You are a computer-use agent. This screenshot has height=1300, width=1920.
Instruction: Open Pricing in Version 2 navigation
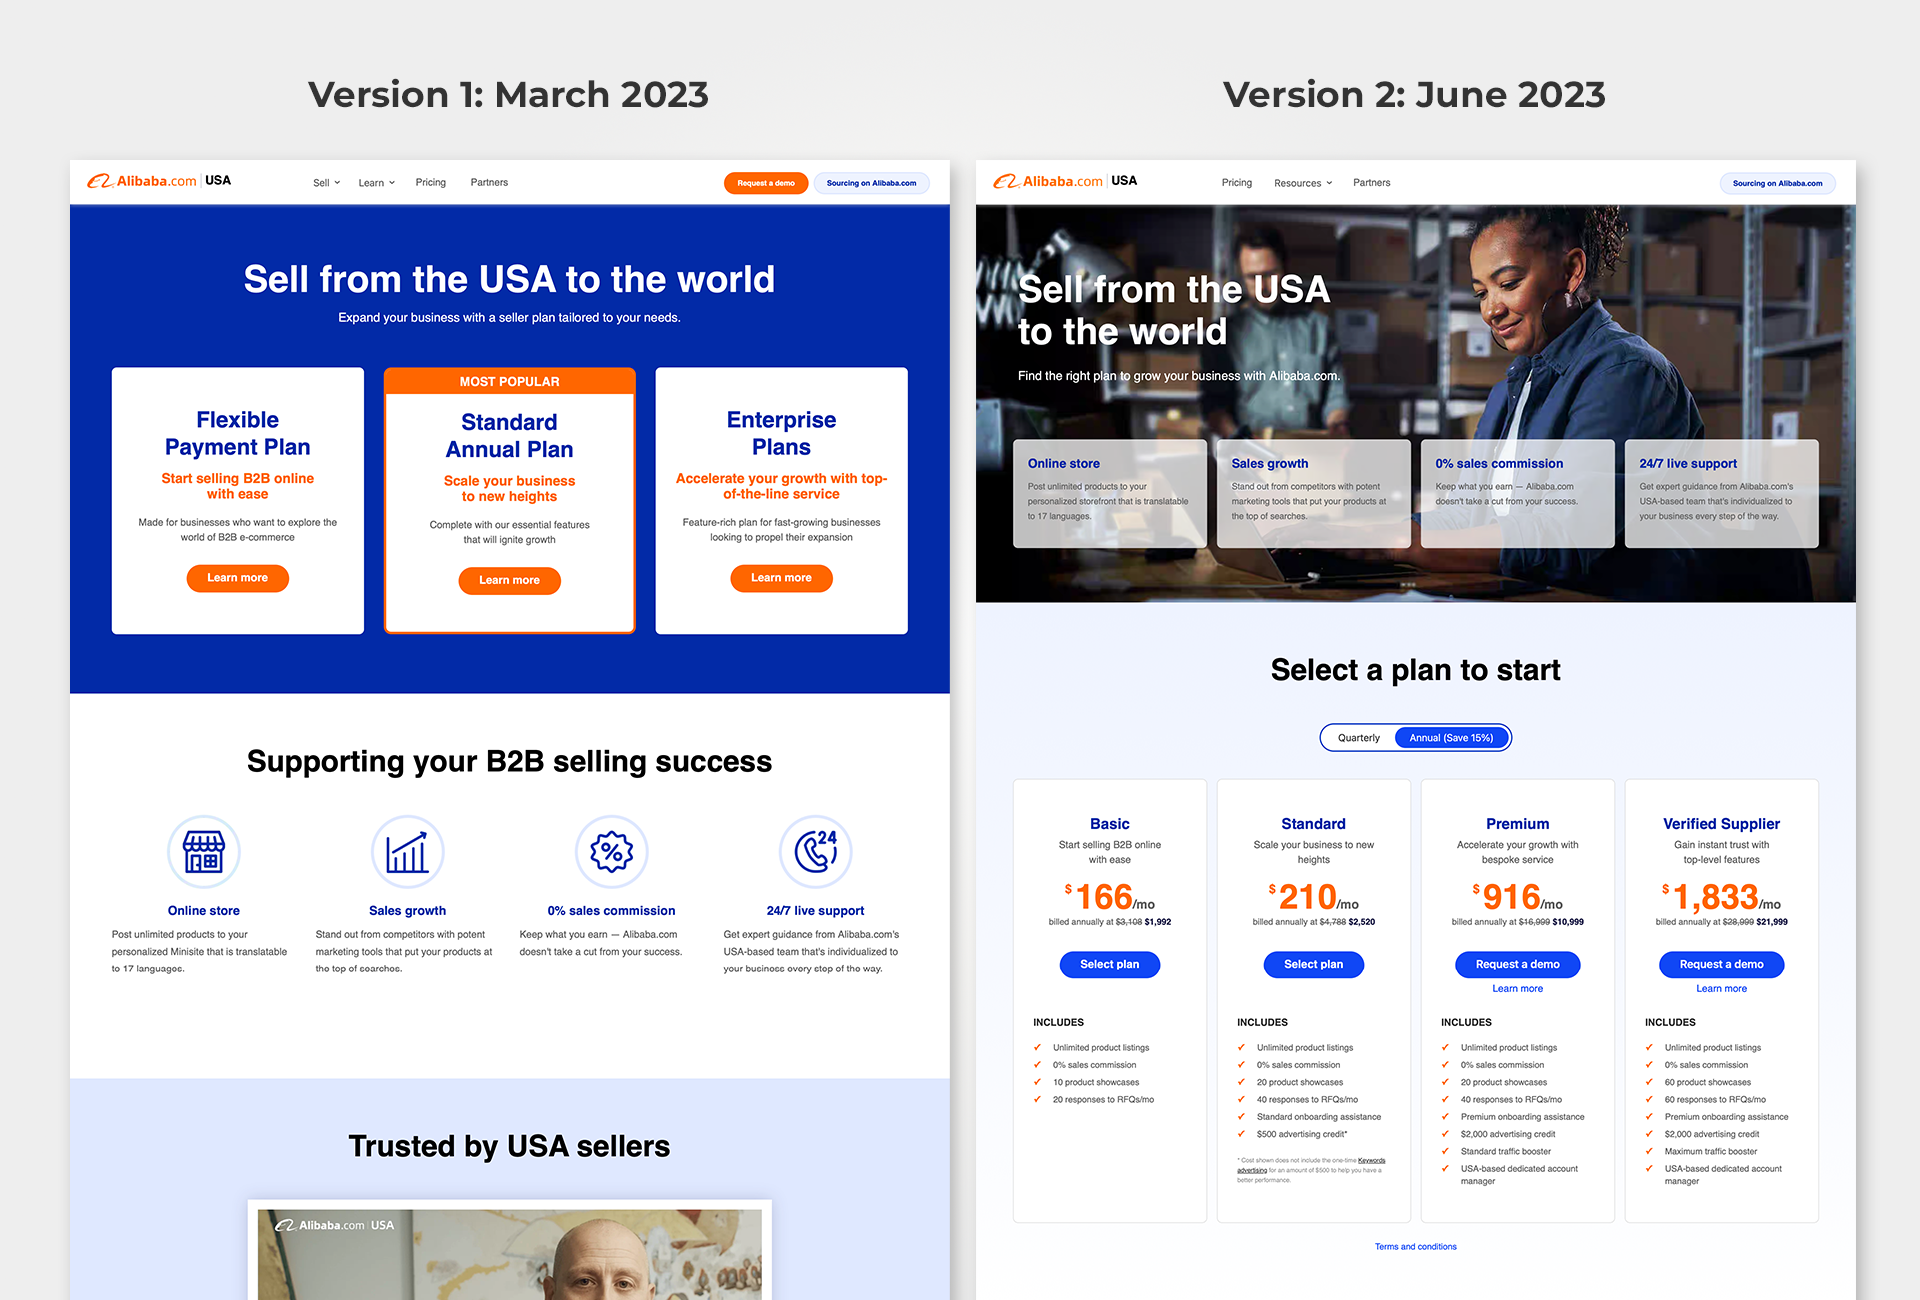tap(1237, 183)
